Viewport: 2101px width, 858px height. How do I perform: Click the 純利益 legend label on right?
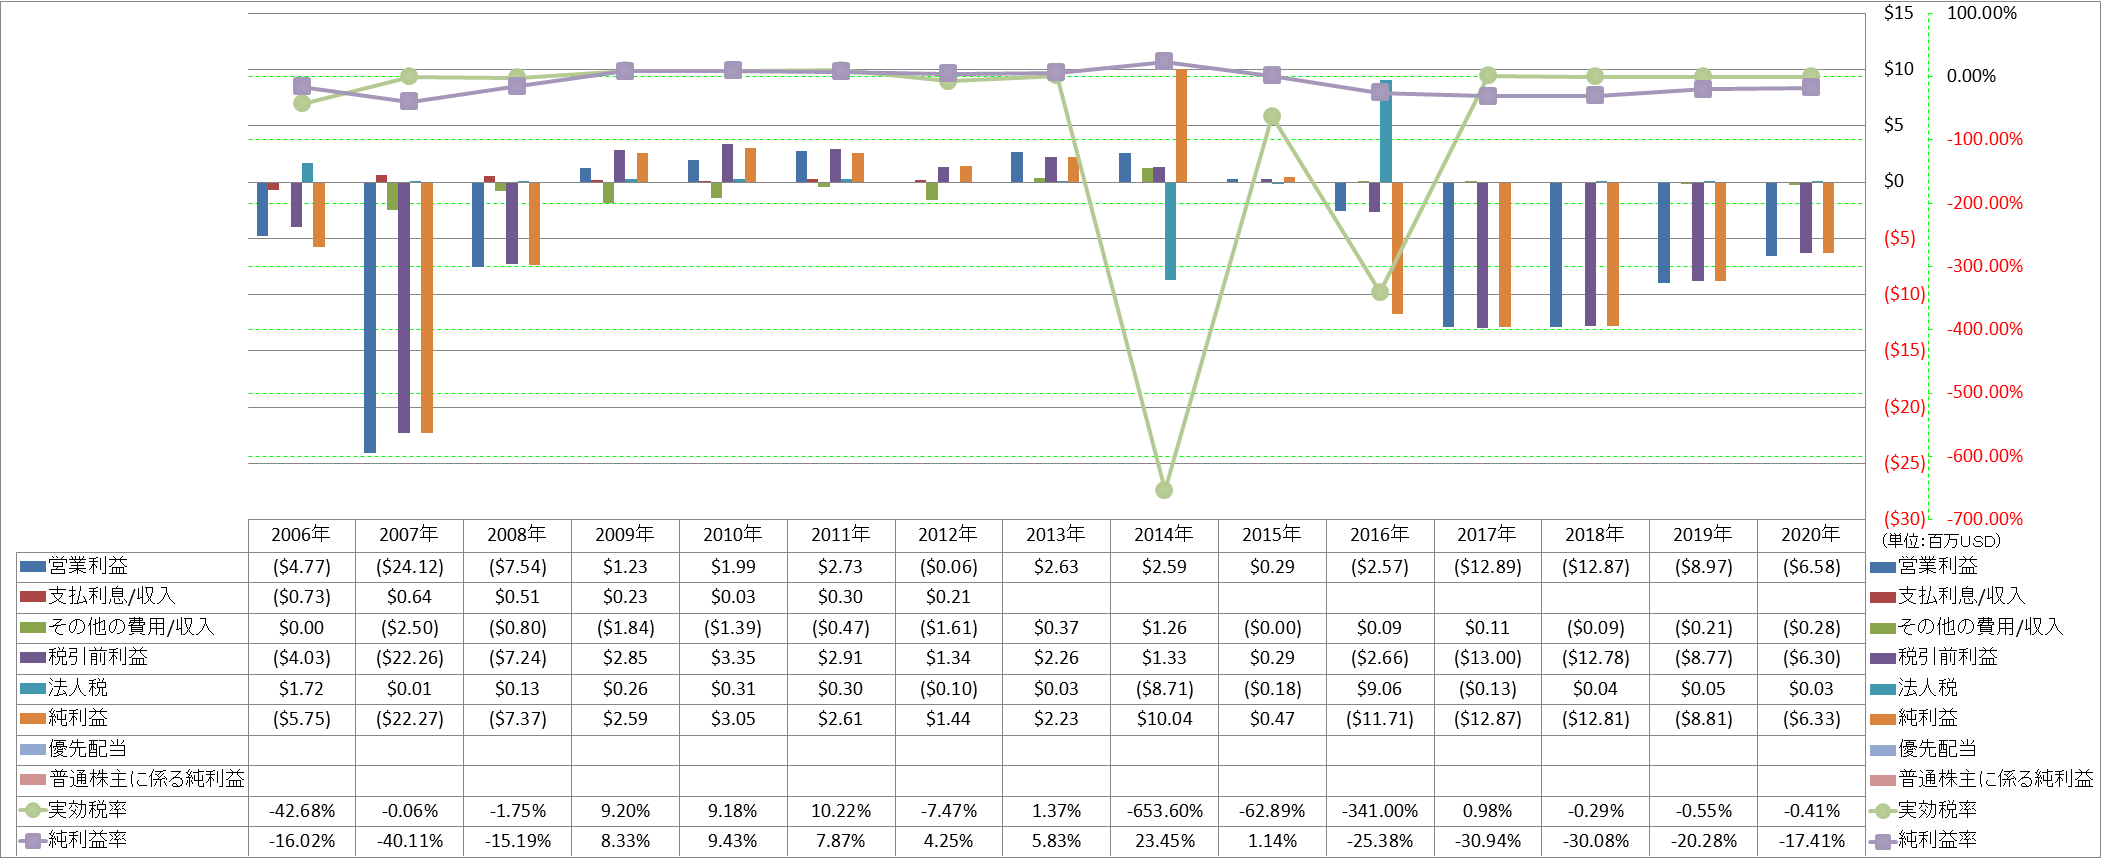pos(1927,718)
